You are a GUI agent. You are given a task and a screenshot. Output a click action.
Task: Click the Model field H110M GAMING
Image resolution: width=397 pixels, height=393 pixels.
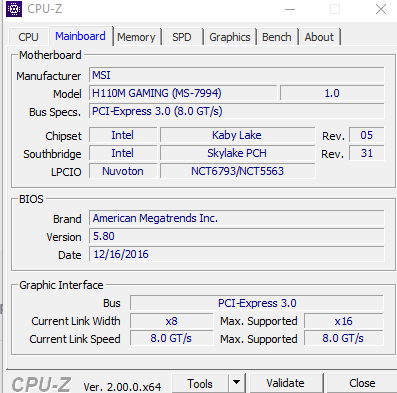click(x=183, y=93)
